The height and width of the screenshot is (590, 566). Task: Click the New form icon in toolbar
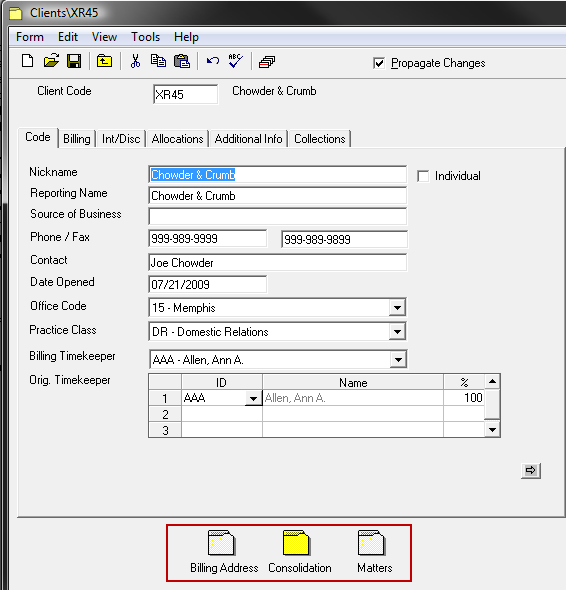27,61
